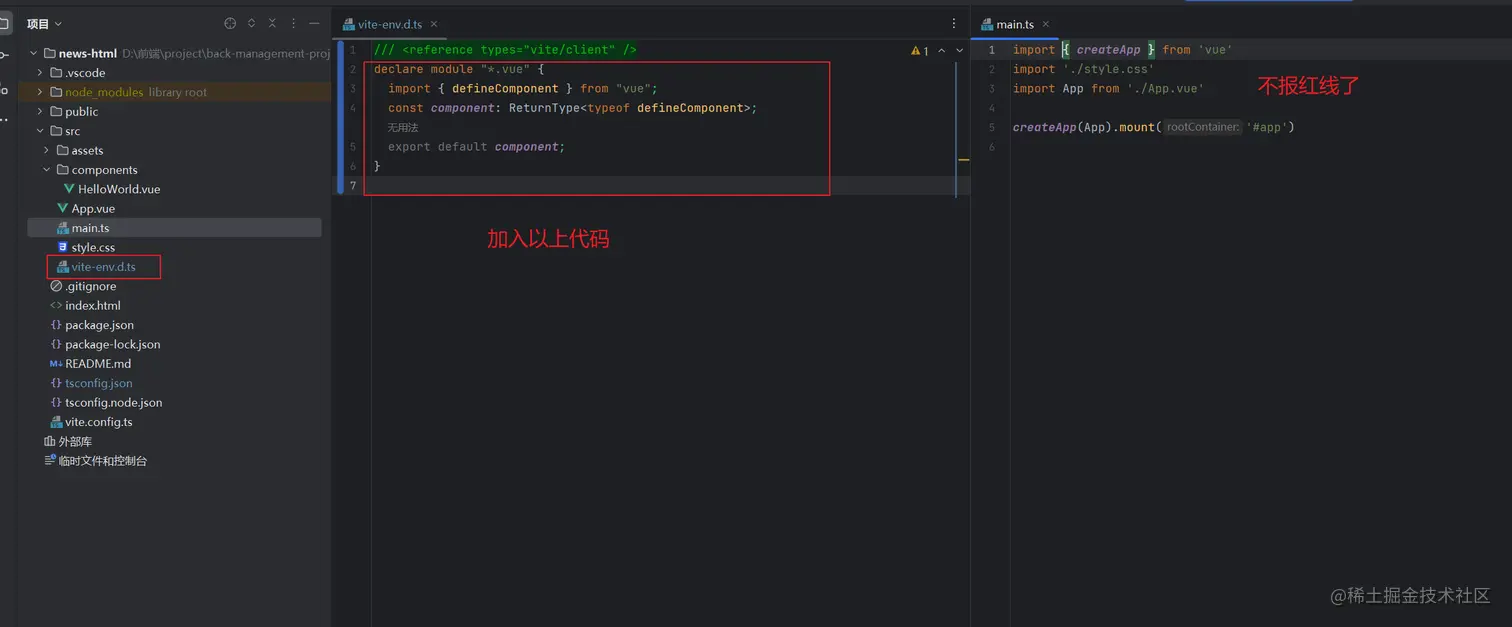Click the Vue icon beside App.vue
Viewport: 1512px width, 627px height.
click(62, 208)
